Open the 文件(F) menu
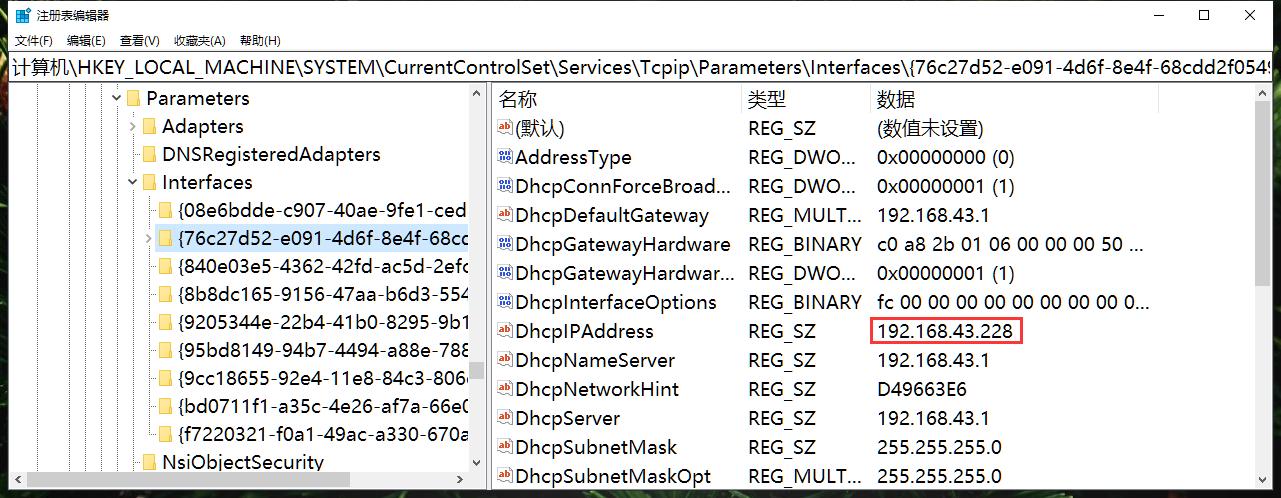Screen dimensions: 1281x498 click(x=33, y=41)
